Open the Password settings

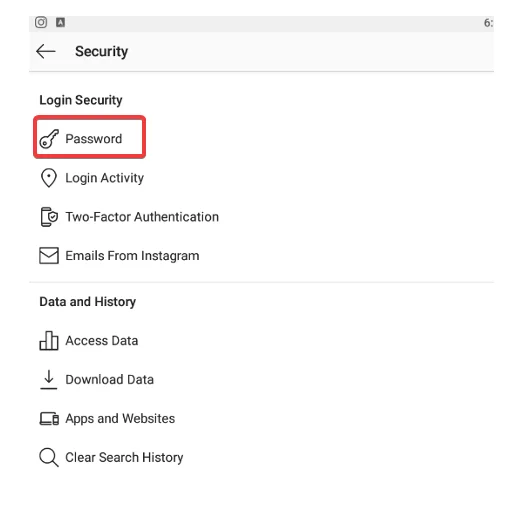pyautogui.click(x=89, y=139)
